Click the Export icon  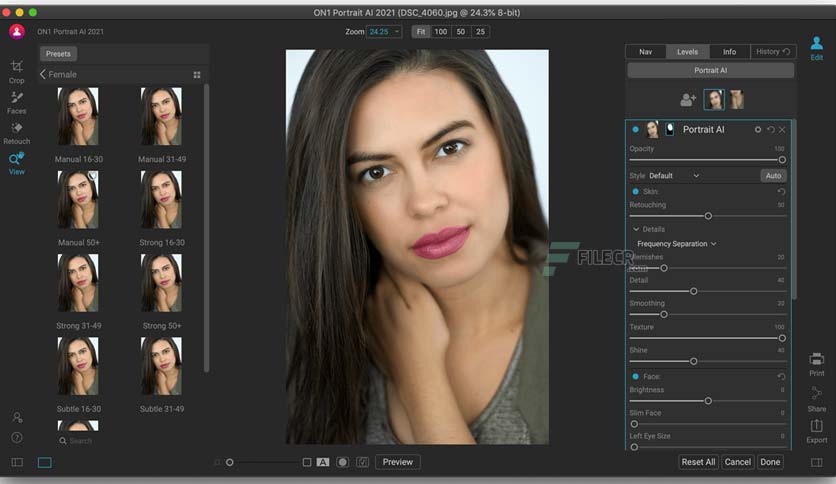816,431
